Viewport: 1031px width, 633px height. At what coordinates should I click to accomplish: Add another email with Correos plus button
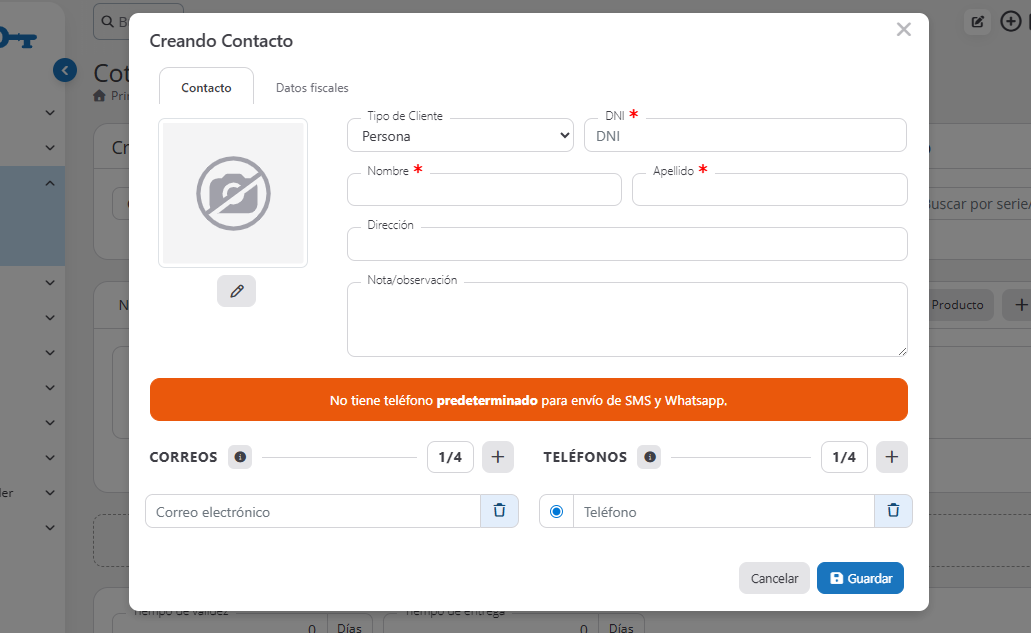click(x=498, y=457)
